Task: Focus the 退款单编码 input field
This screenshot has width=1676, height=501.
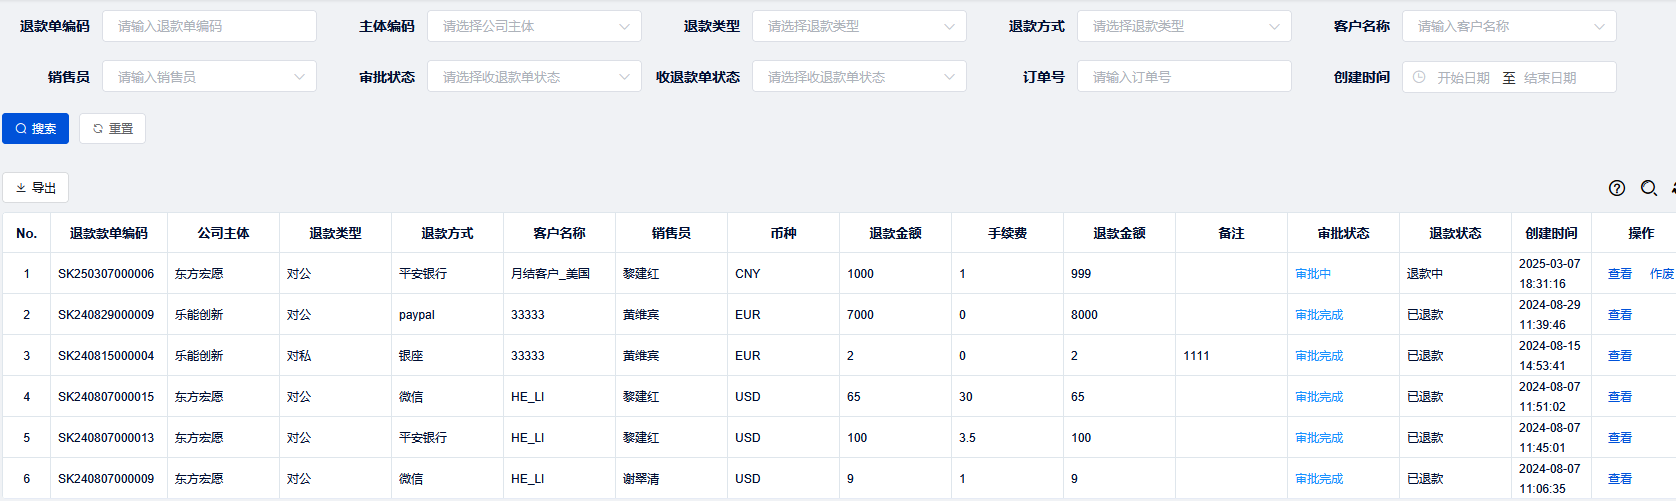Action: (x=209, y=27)
